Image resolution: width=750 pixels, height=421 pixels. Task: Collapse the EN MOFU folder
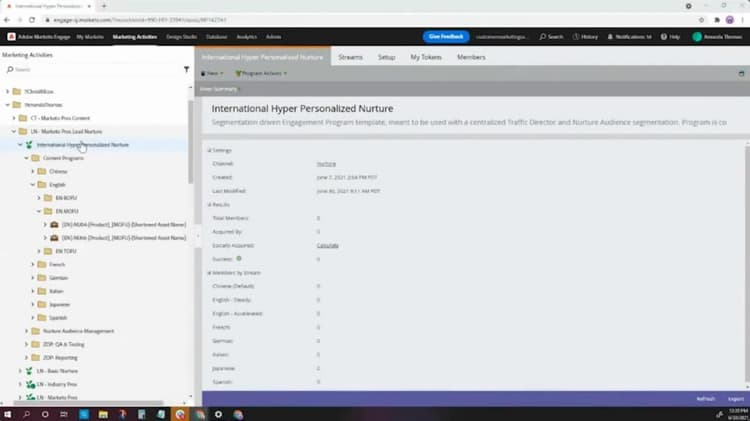[x=39, y=211]
